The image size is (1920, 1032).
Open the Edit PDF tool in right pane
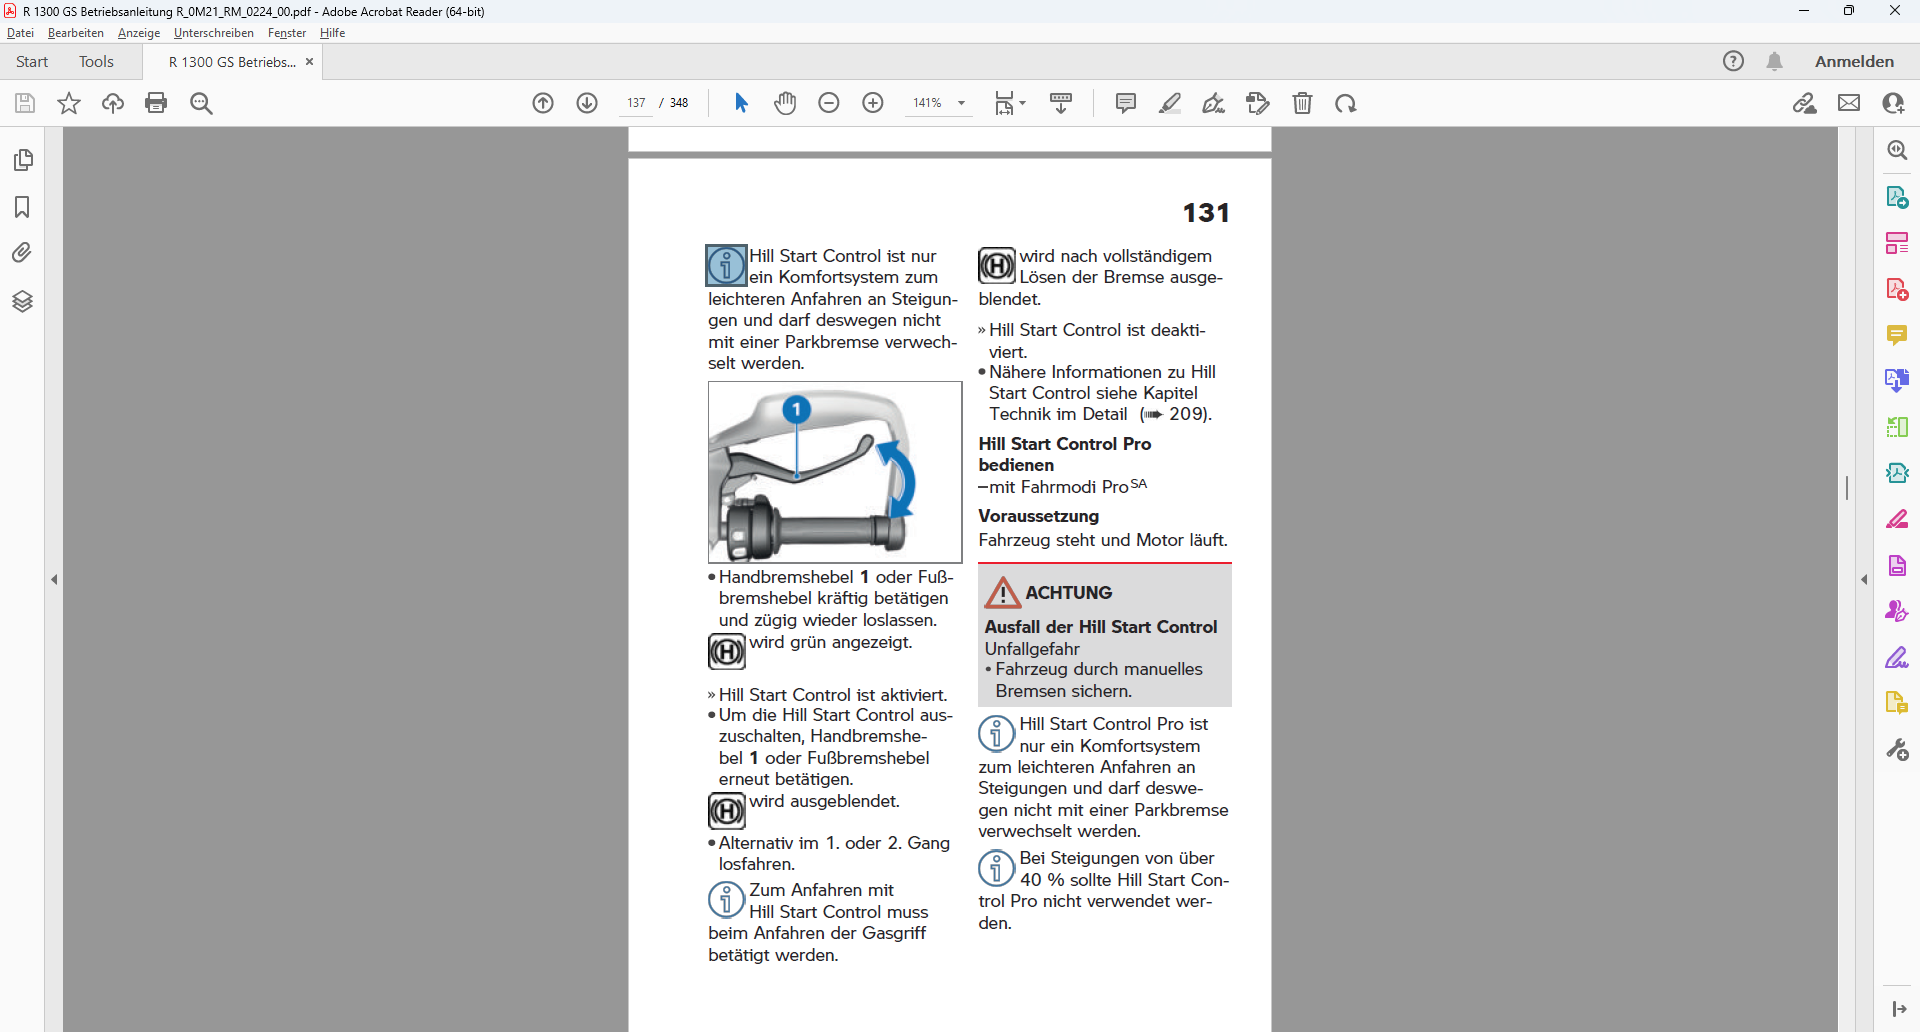[1897, 243]
